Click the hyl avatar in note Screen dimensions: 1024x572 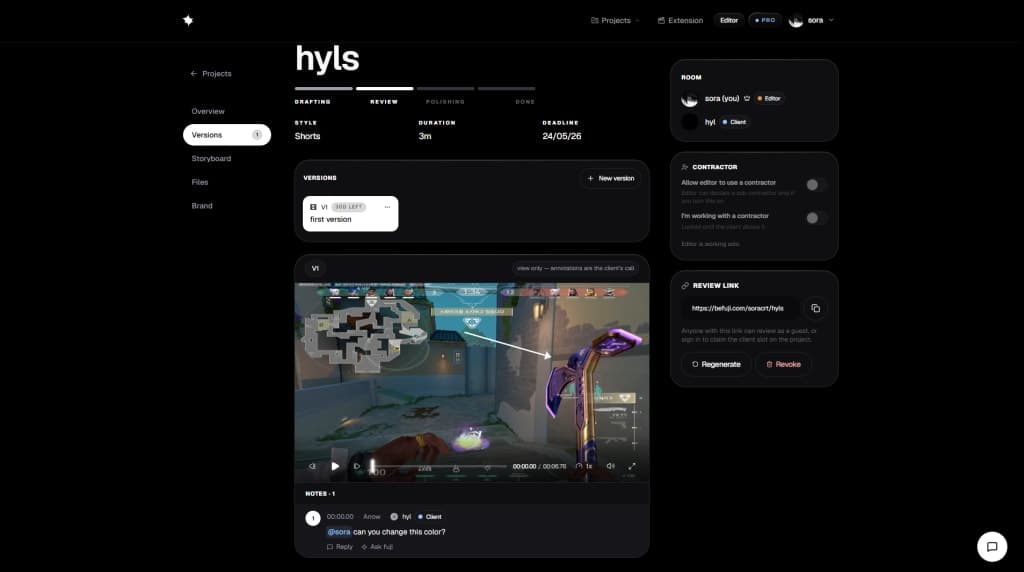394,516
